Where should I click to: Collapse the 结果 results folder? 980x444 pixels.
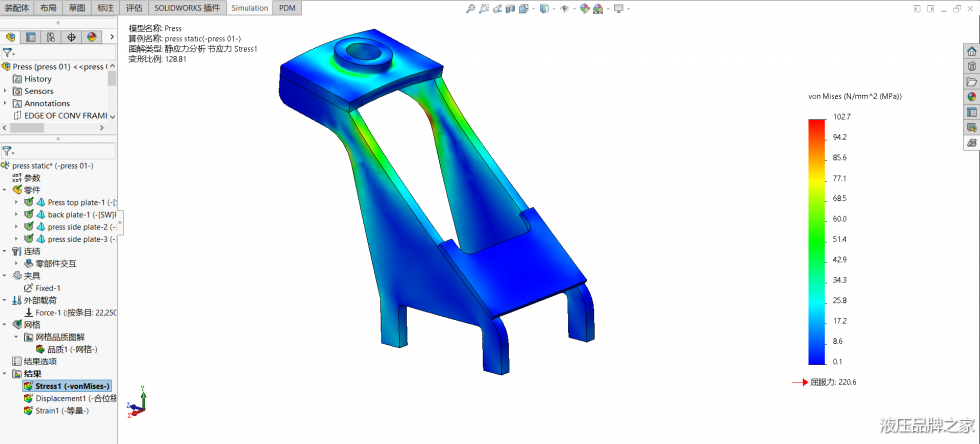(5, 373)
